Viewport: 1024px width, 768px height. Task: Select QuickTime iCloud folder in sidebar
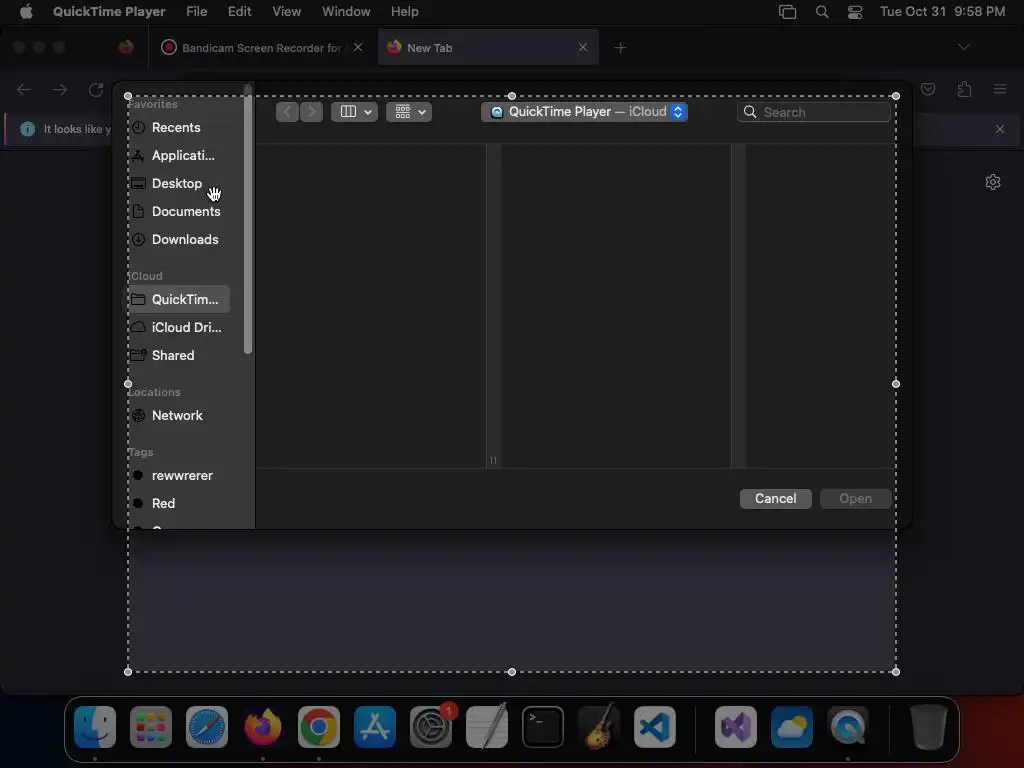176,299
